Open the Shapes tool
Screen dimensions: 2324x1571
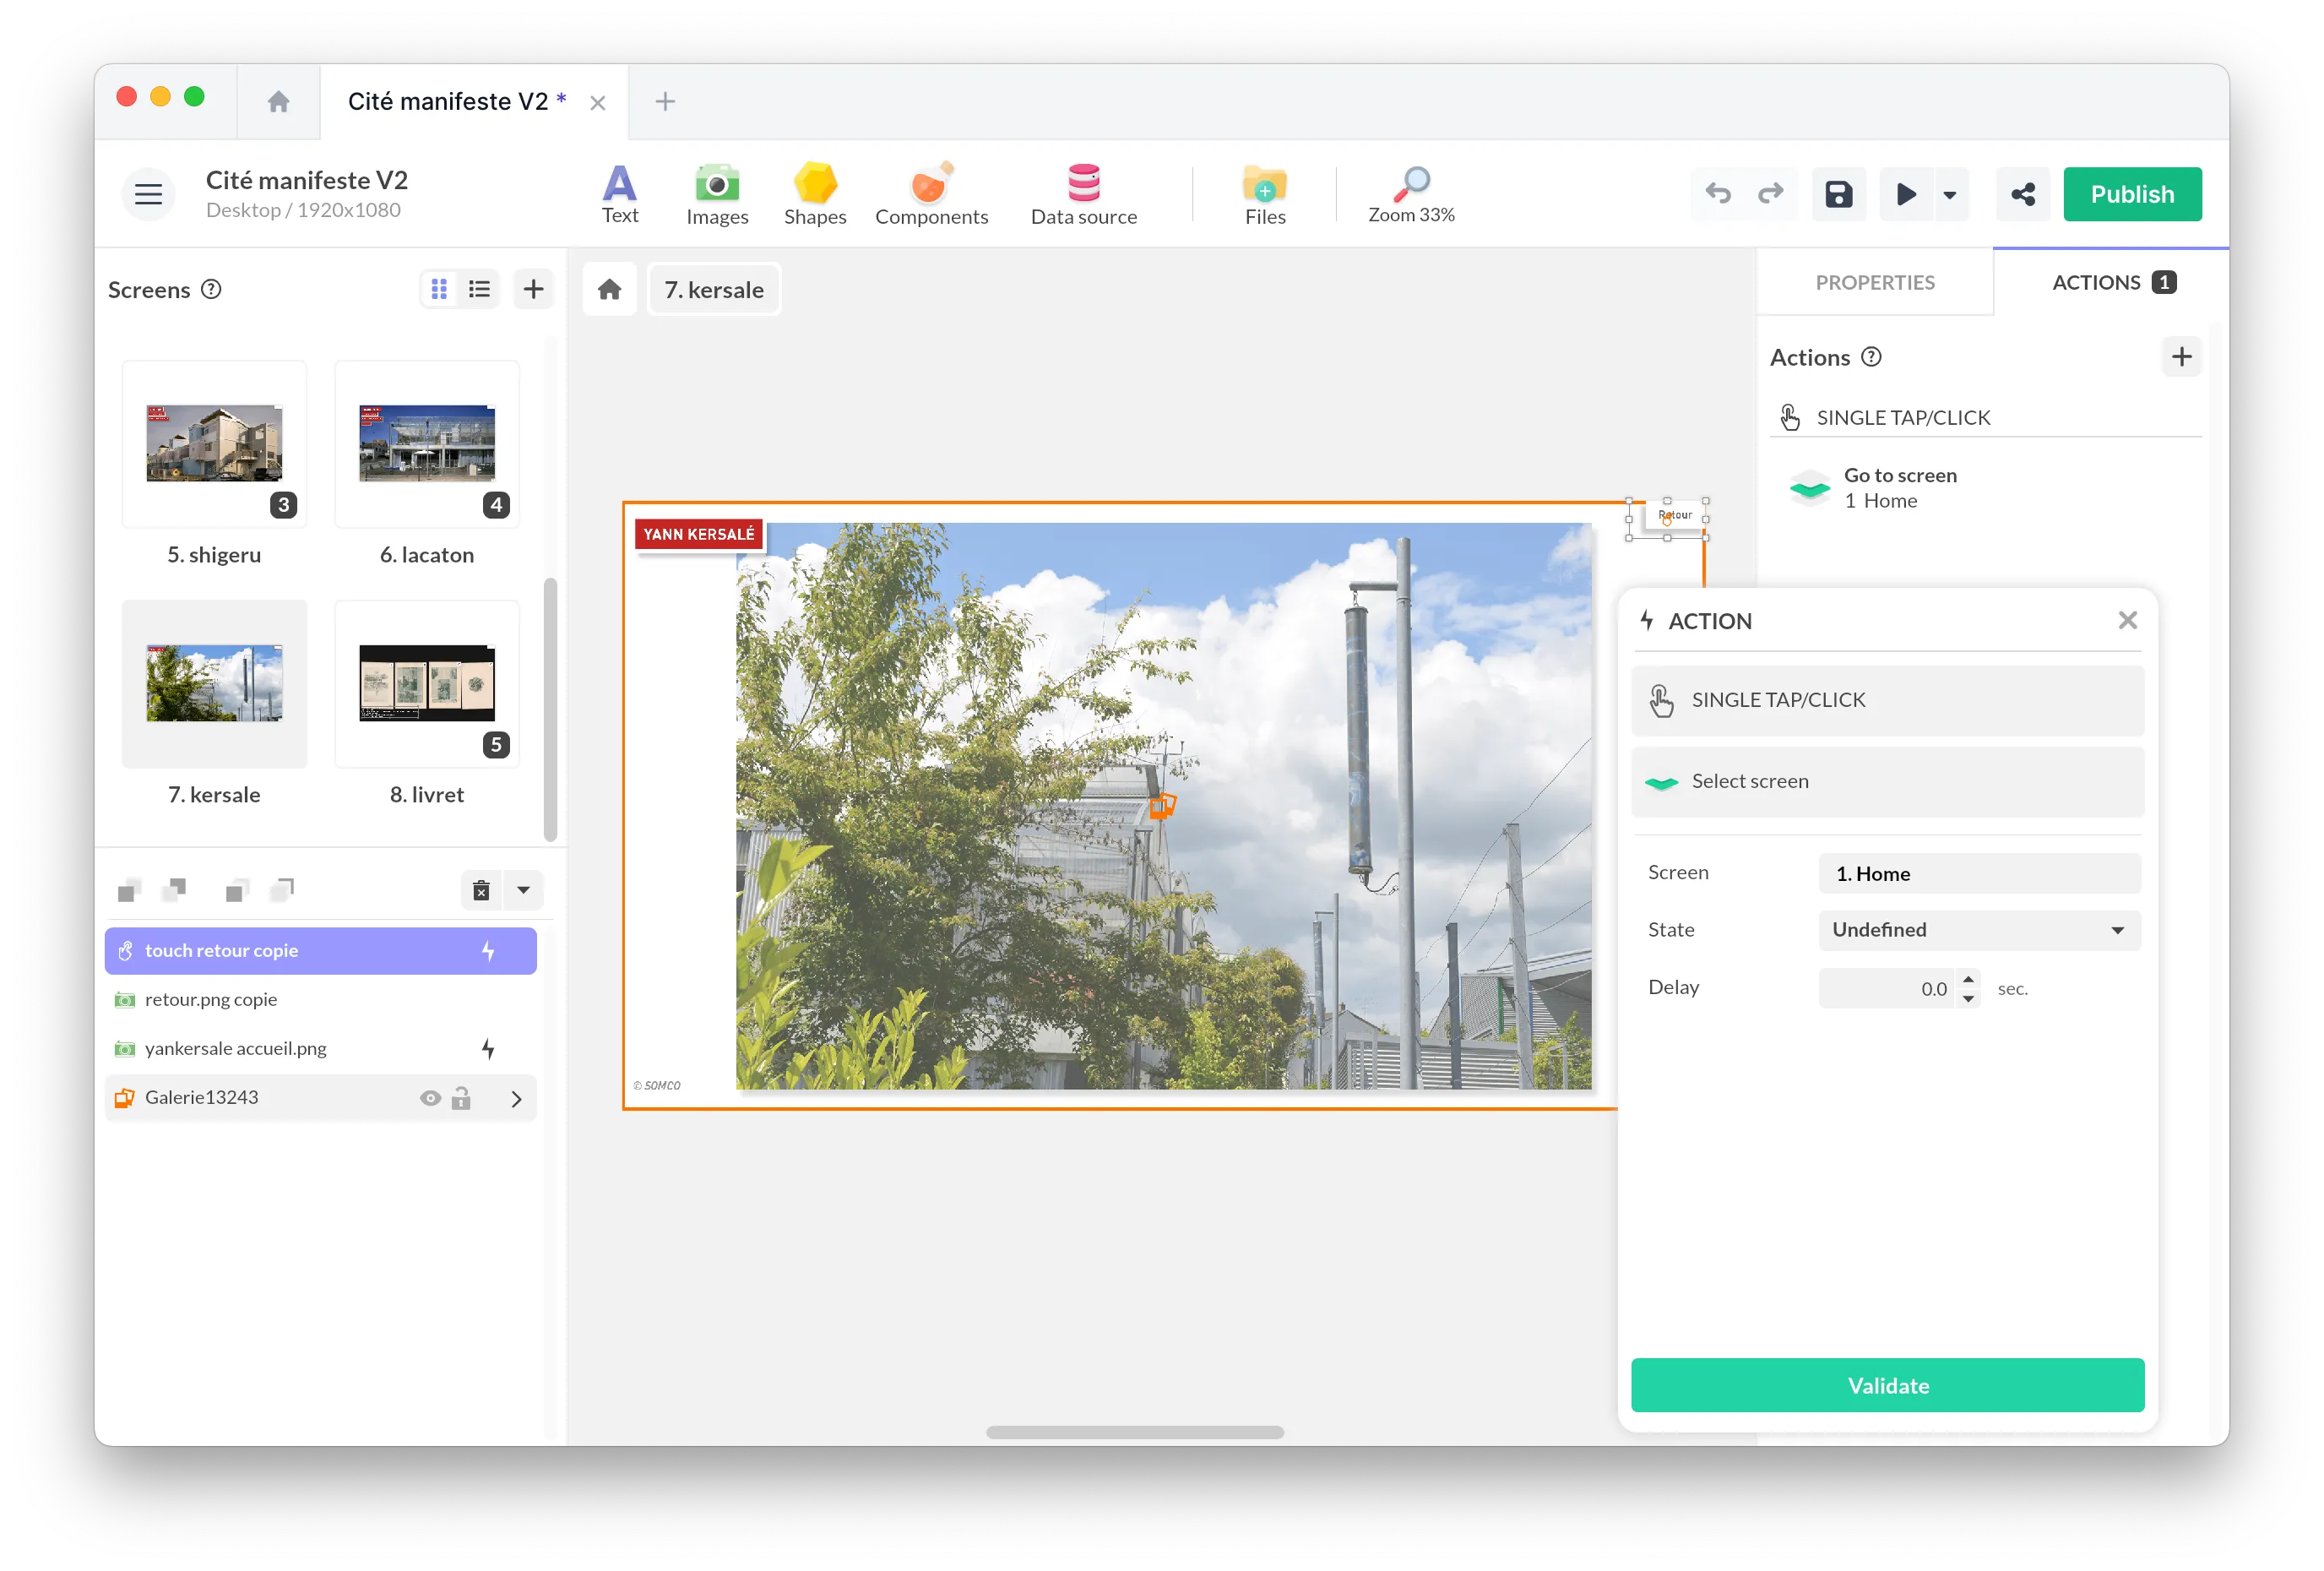point(814,194)
